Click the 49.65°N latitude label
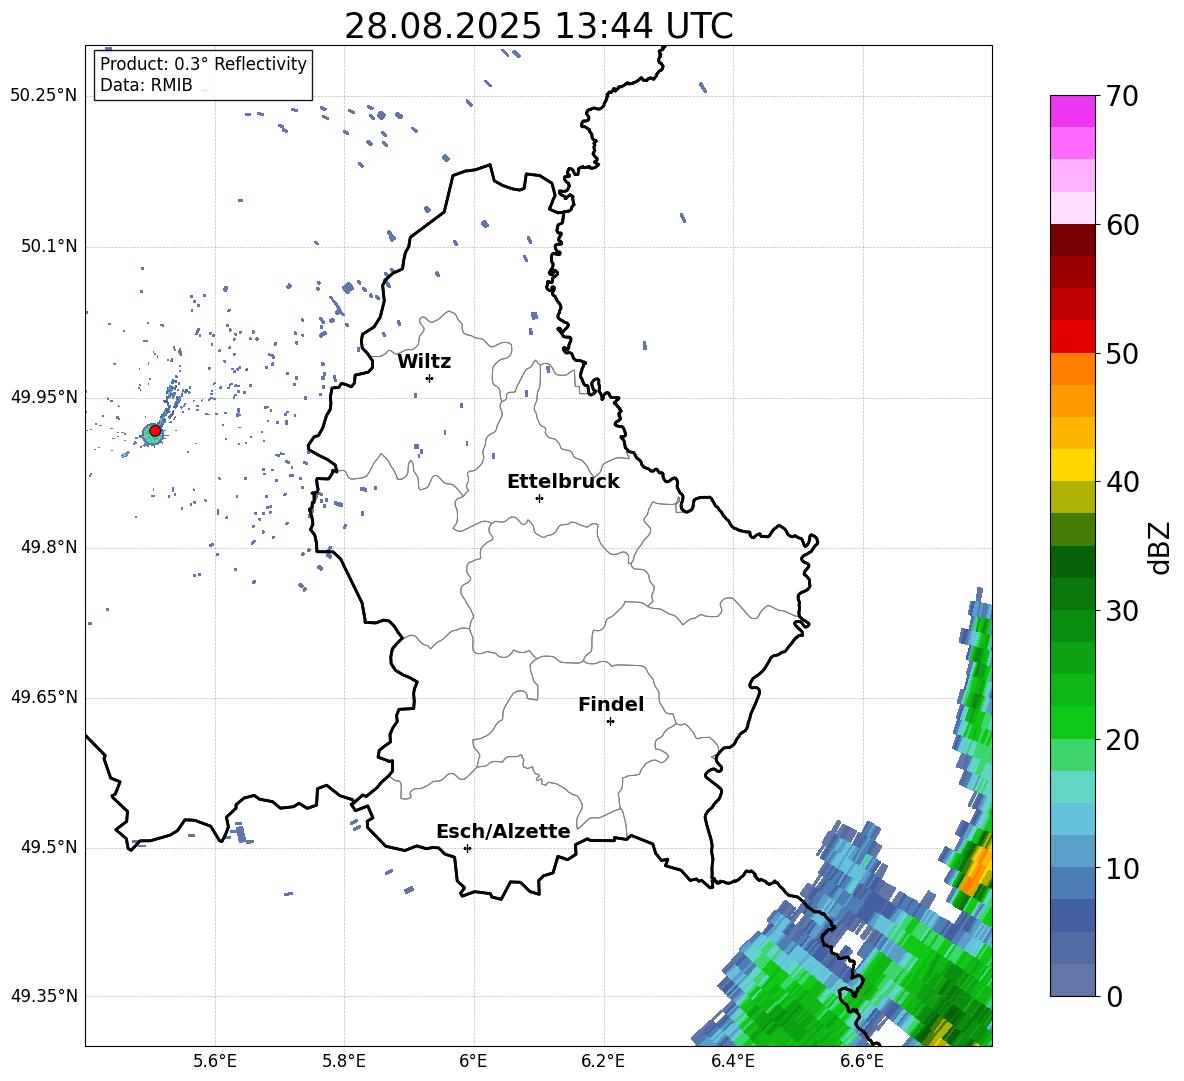 coord(44,697)
